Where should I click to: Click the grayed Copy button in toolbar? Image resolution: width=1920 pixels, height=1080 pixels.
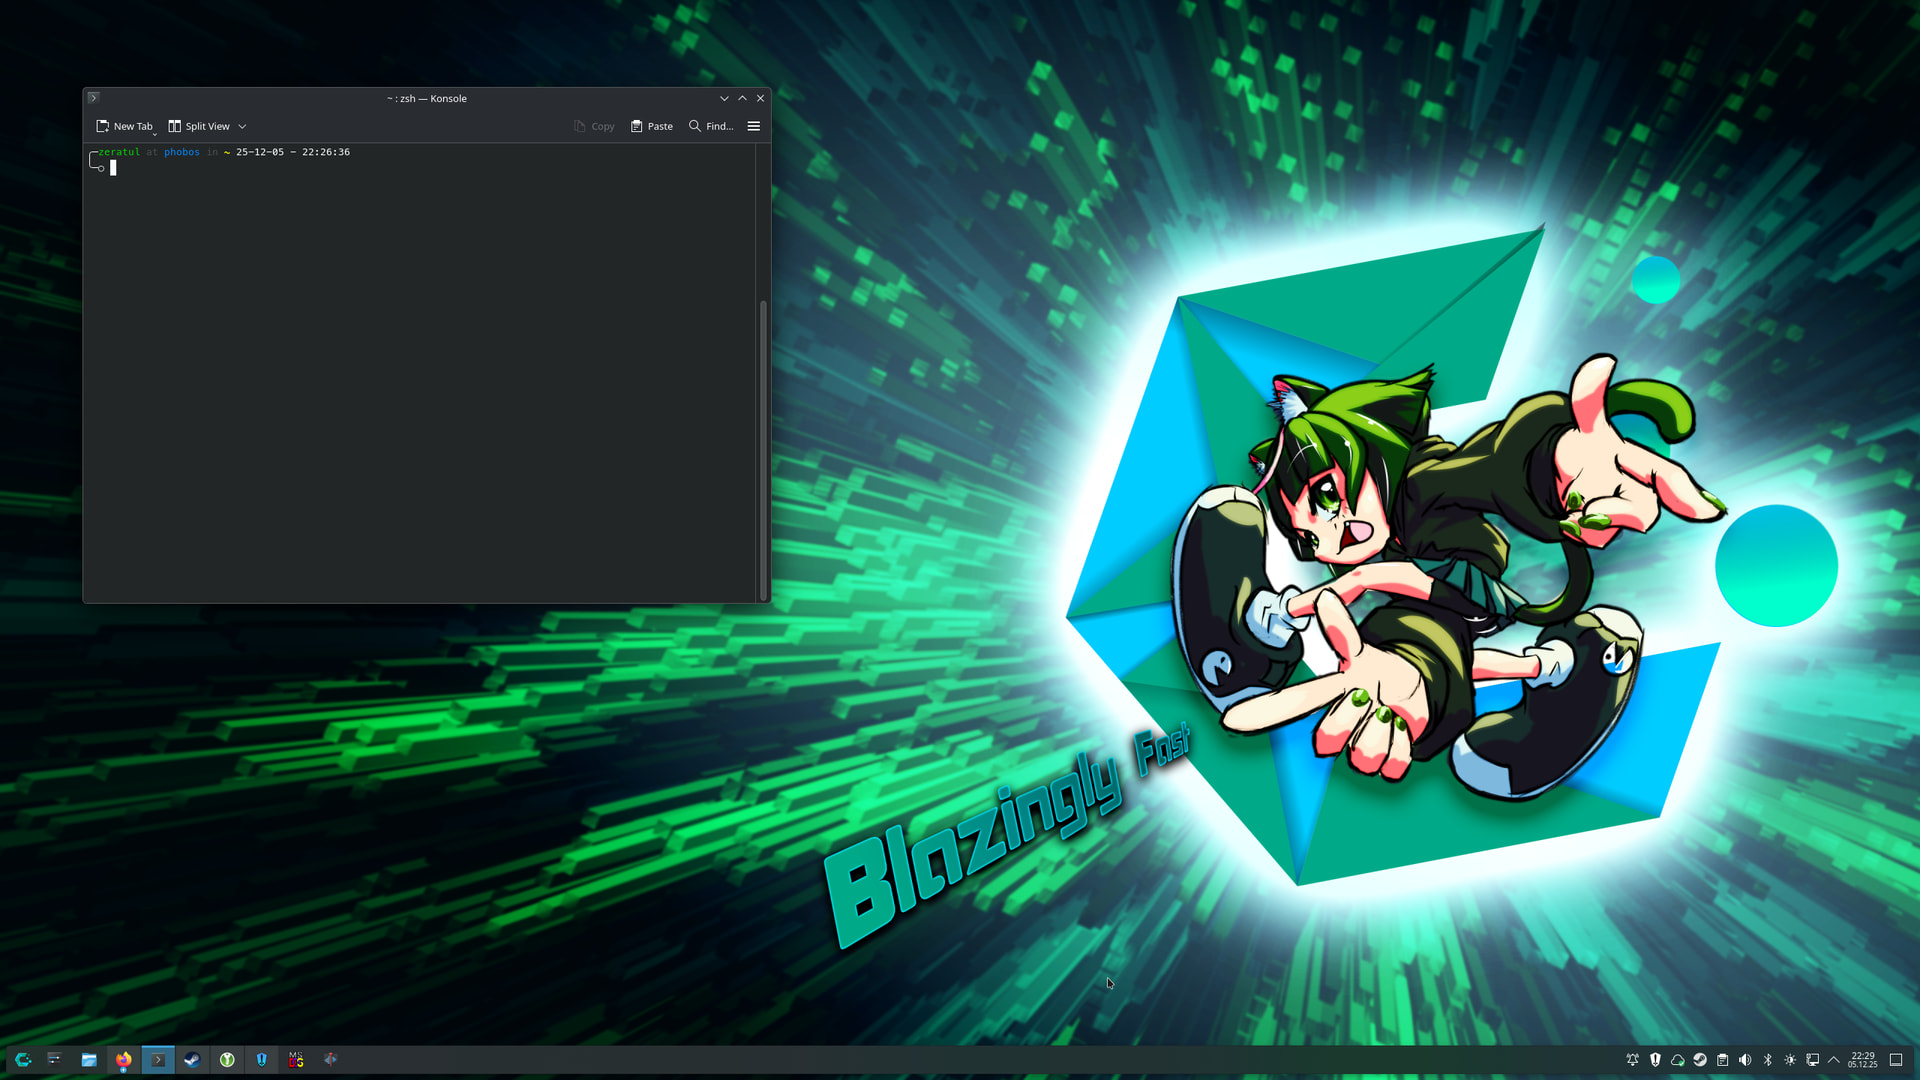click(x=594, y=126)
